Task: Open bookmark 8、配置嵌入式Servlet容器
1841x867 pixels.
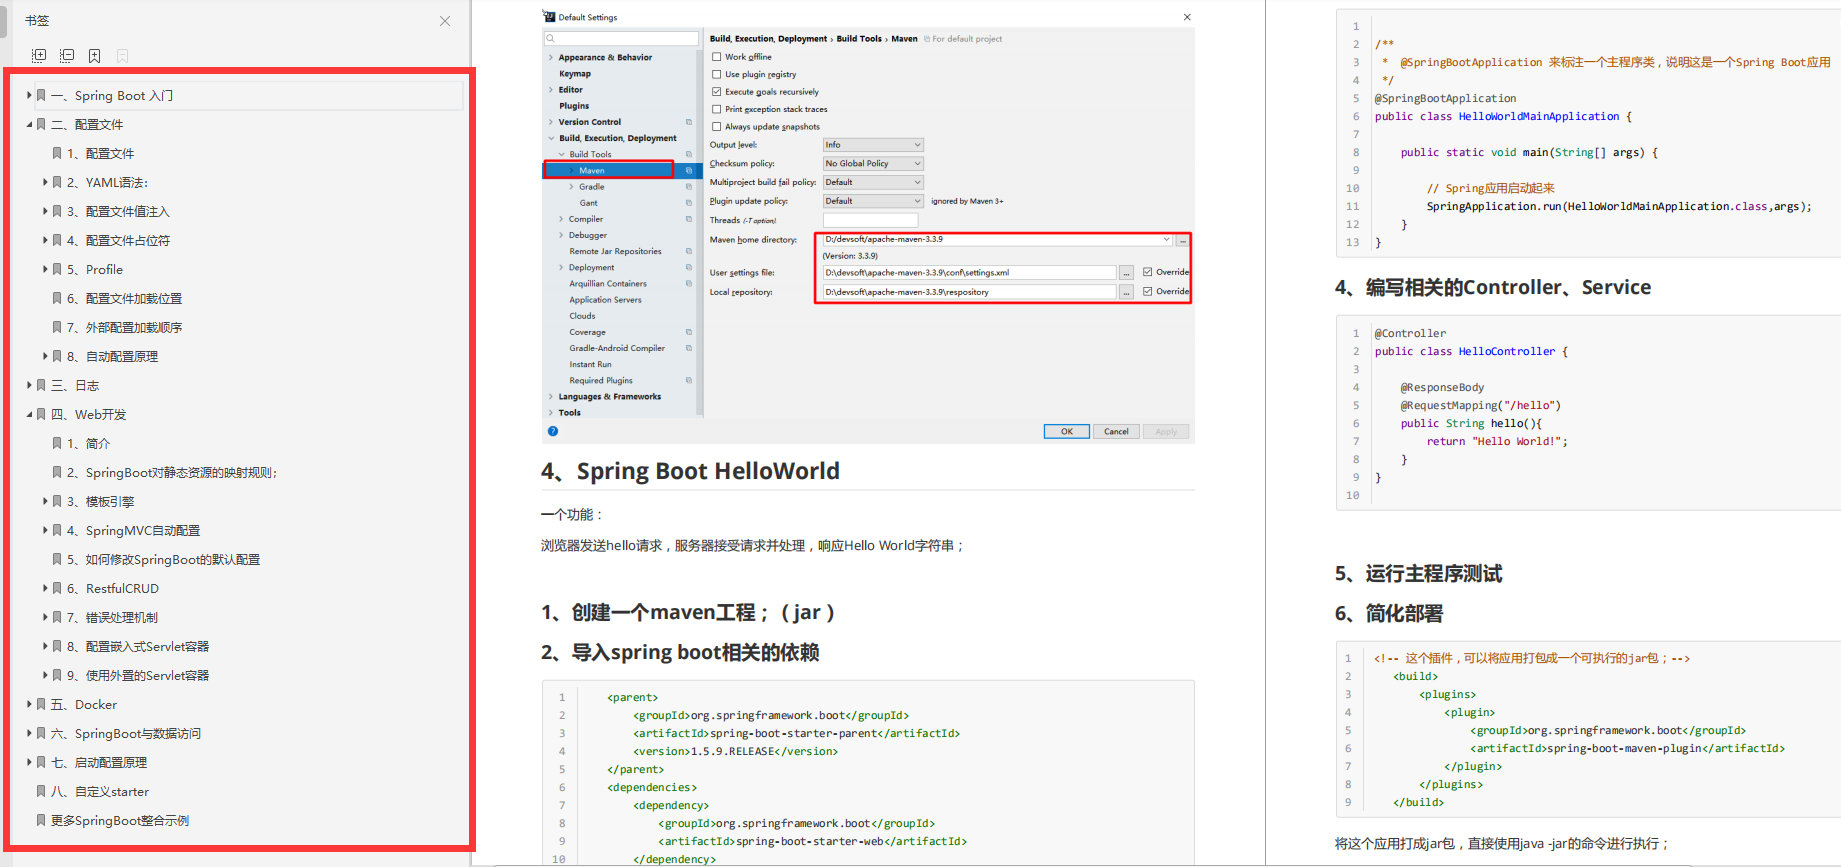Action: click(x=138, y=647)
